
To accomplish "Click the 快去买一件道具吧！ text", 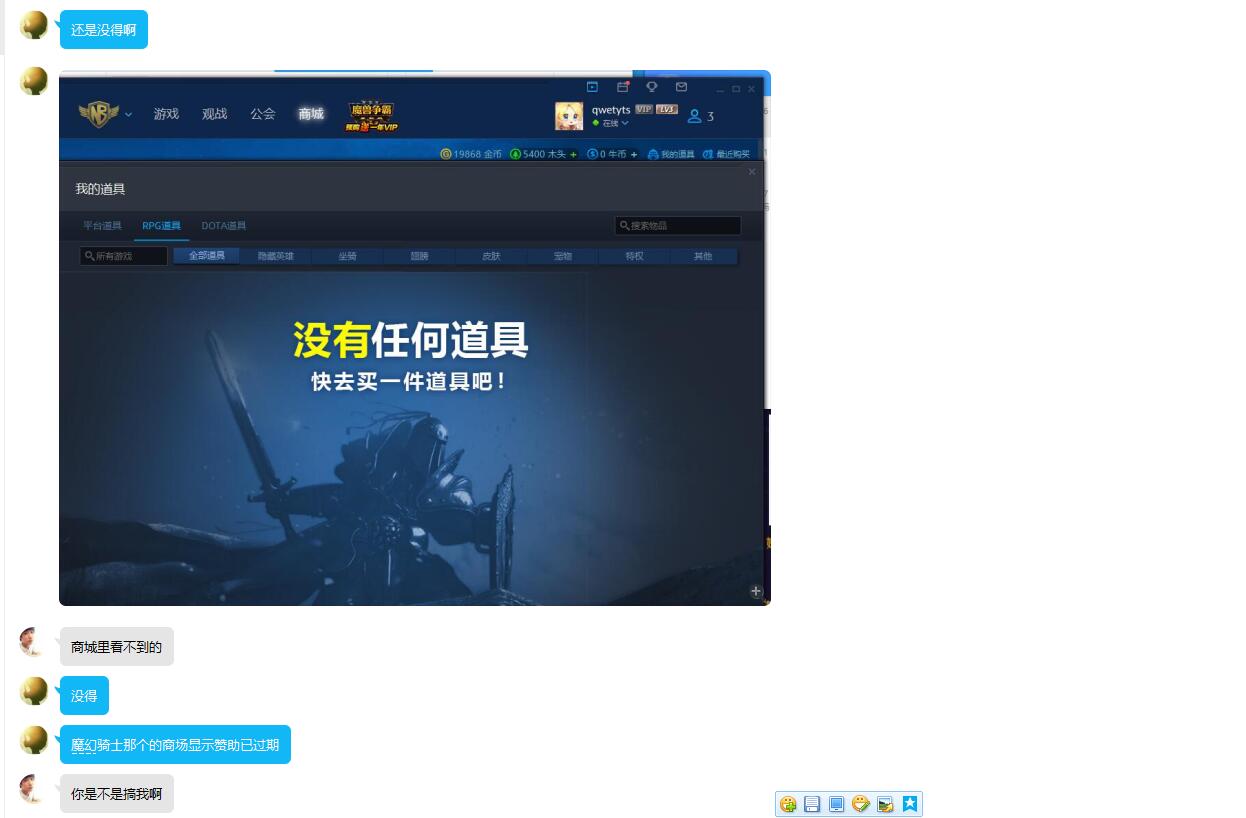I will point(410,382).
